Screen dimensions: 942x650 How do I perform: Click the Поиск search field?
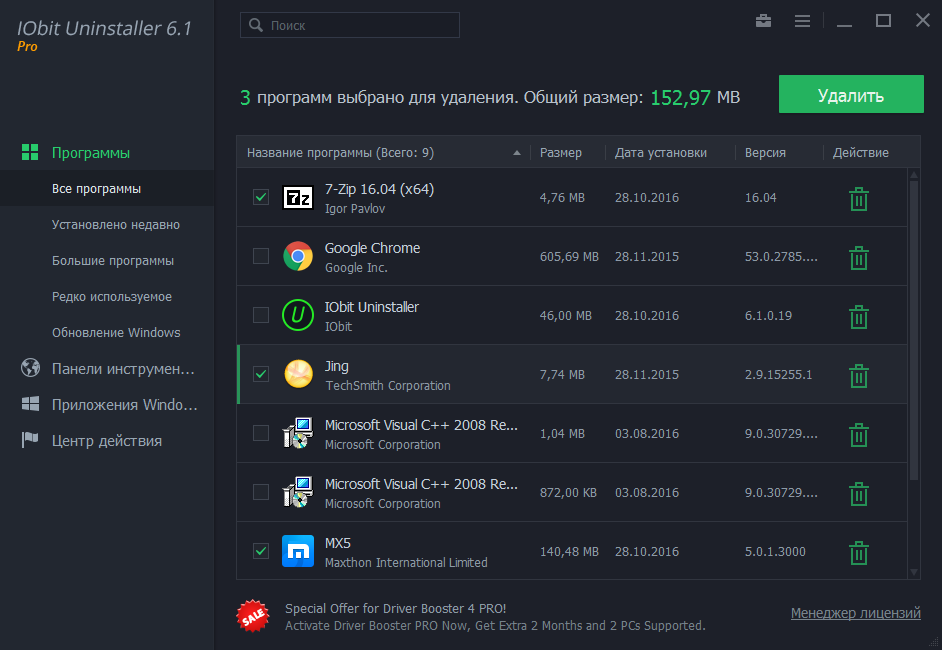coord(350,25)
